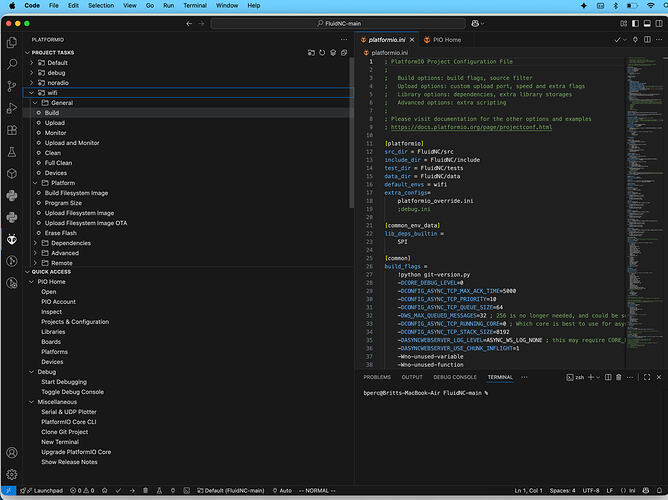Click PlatformIO Build checkmark in editor toolbar
Image resolution: width=668 pixels, height=500 pixels.
[x=617, y=40]
